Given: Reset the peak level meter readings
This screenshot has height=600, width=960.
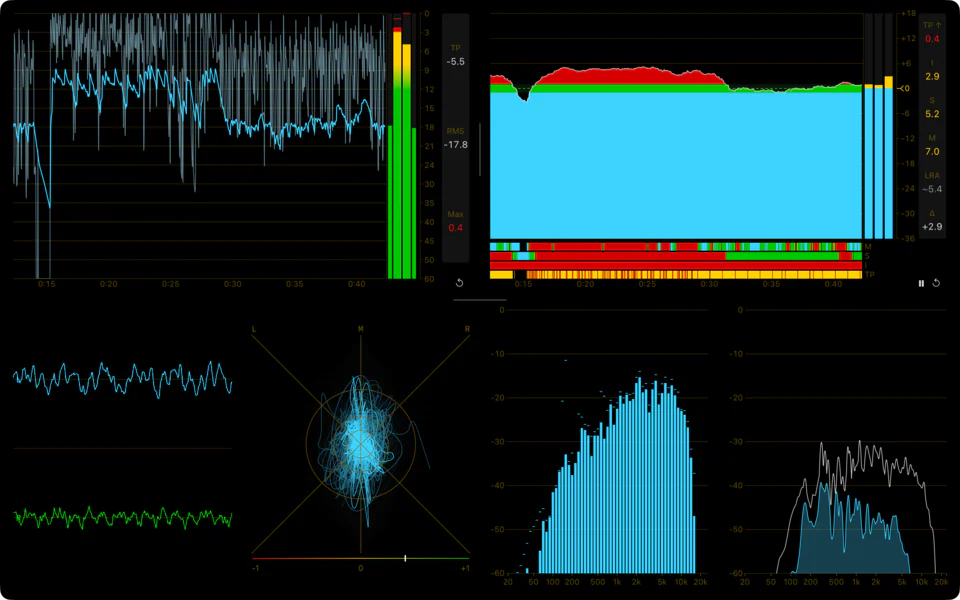Looking at the screenshot, I should (459, 283).
